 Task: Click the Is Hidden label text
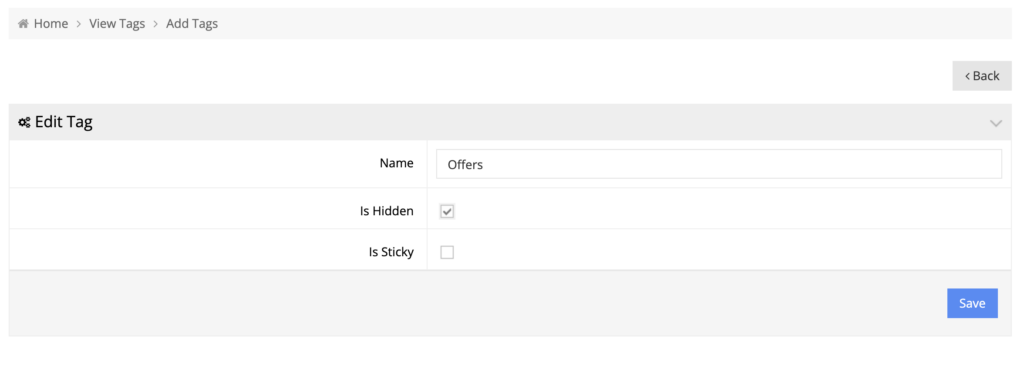(387, 212)
